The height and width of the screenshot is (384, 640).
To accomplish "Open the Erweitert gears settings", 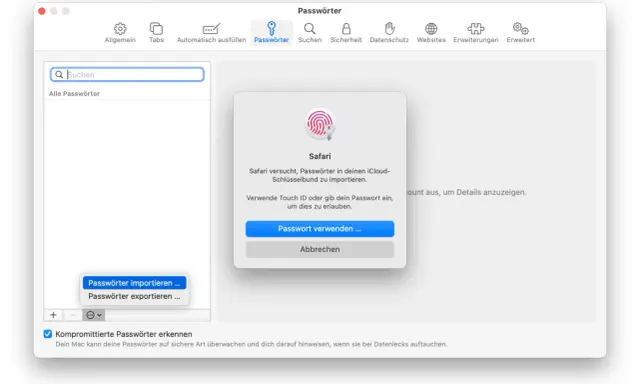I will coord(520,32).
